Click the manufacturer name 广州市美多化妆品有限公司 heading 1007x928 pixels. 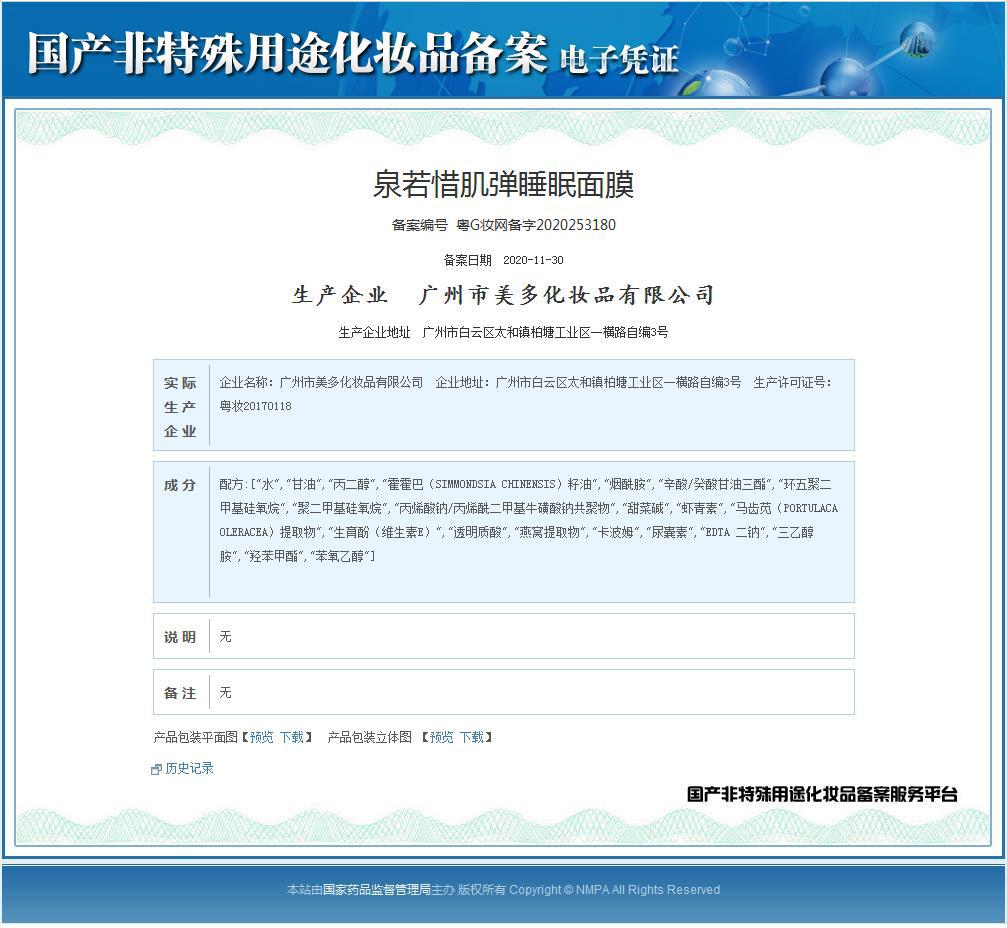[566, 295]
